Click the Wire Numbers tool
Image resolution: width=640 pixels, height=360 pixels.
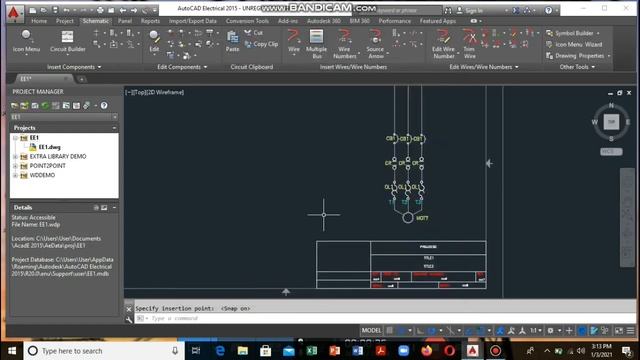344,44
